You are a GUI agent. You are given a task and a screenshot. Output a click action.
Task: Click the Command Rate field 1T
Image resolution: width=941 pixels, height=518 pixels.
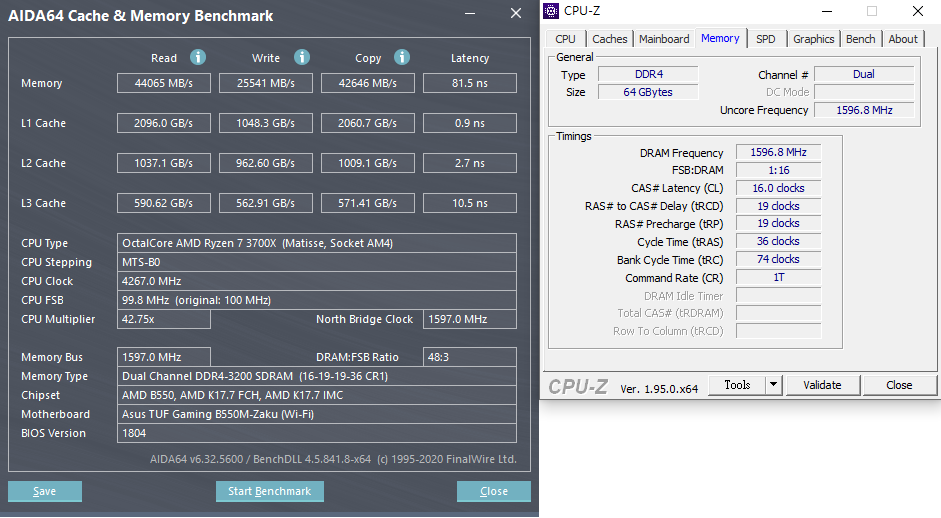(778, 277)
